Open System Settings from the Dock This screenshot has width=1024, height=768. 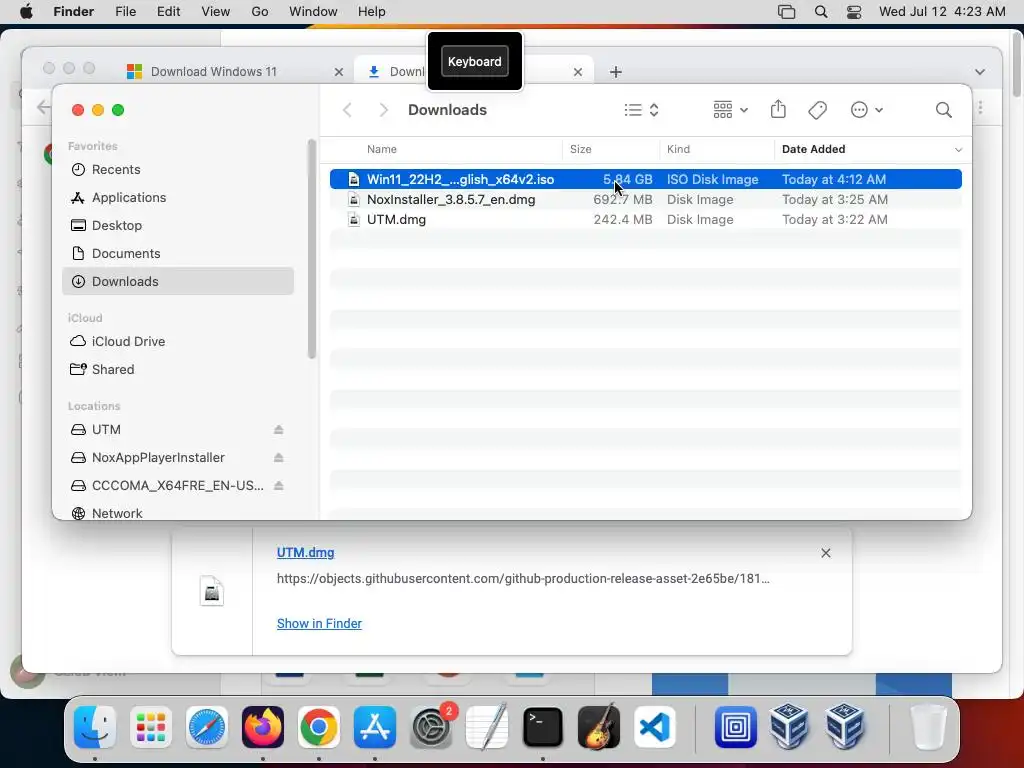click(431, 727)
